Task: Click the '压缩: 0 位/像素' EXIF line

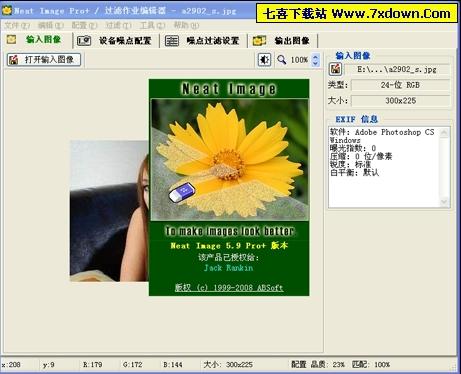Action: coord(361,156)
